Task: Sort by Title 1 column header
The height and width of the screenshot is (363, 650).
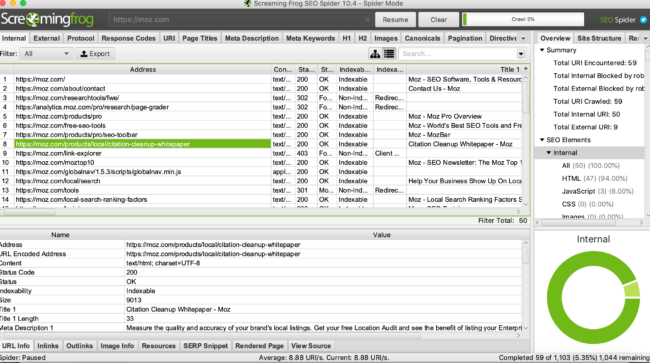Action: coord(464,69)
